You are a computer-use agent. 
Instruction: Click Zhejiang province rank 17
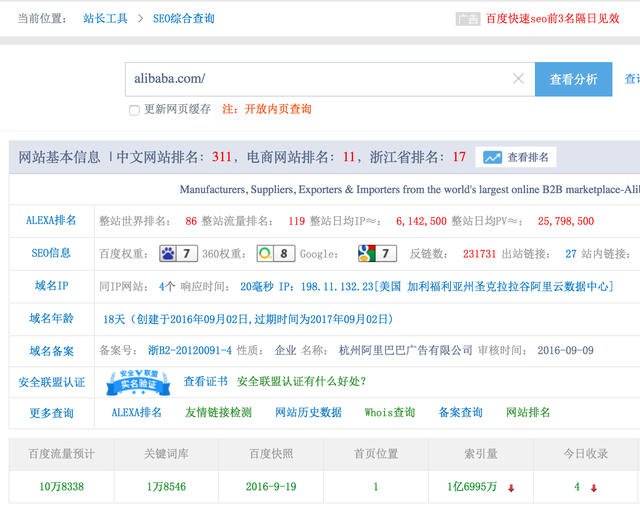click(459, 157)
